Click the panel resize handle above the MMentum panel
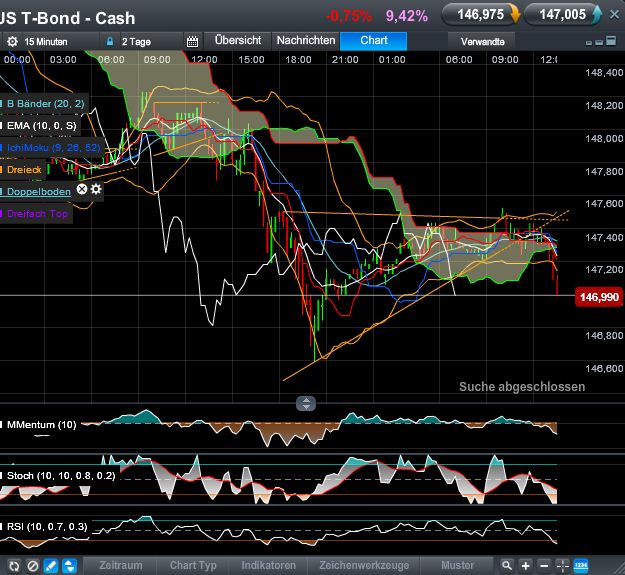Viewport: 625px width, 575px height. pos(306,403)
